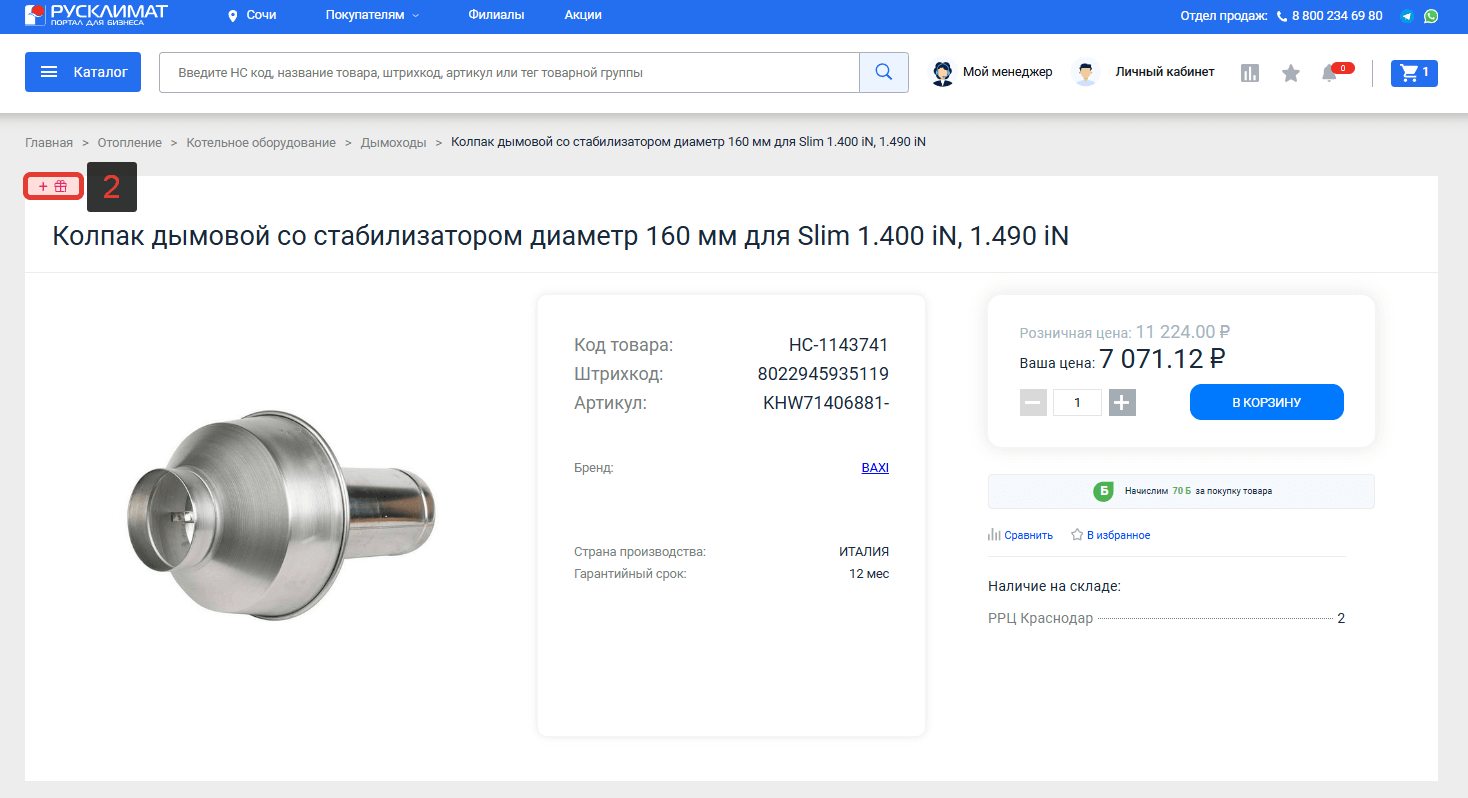Open favorites star icon in header
The height and width of the screenshot is (798, 1468).
(1291, 73)
